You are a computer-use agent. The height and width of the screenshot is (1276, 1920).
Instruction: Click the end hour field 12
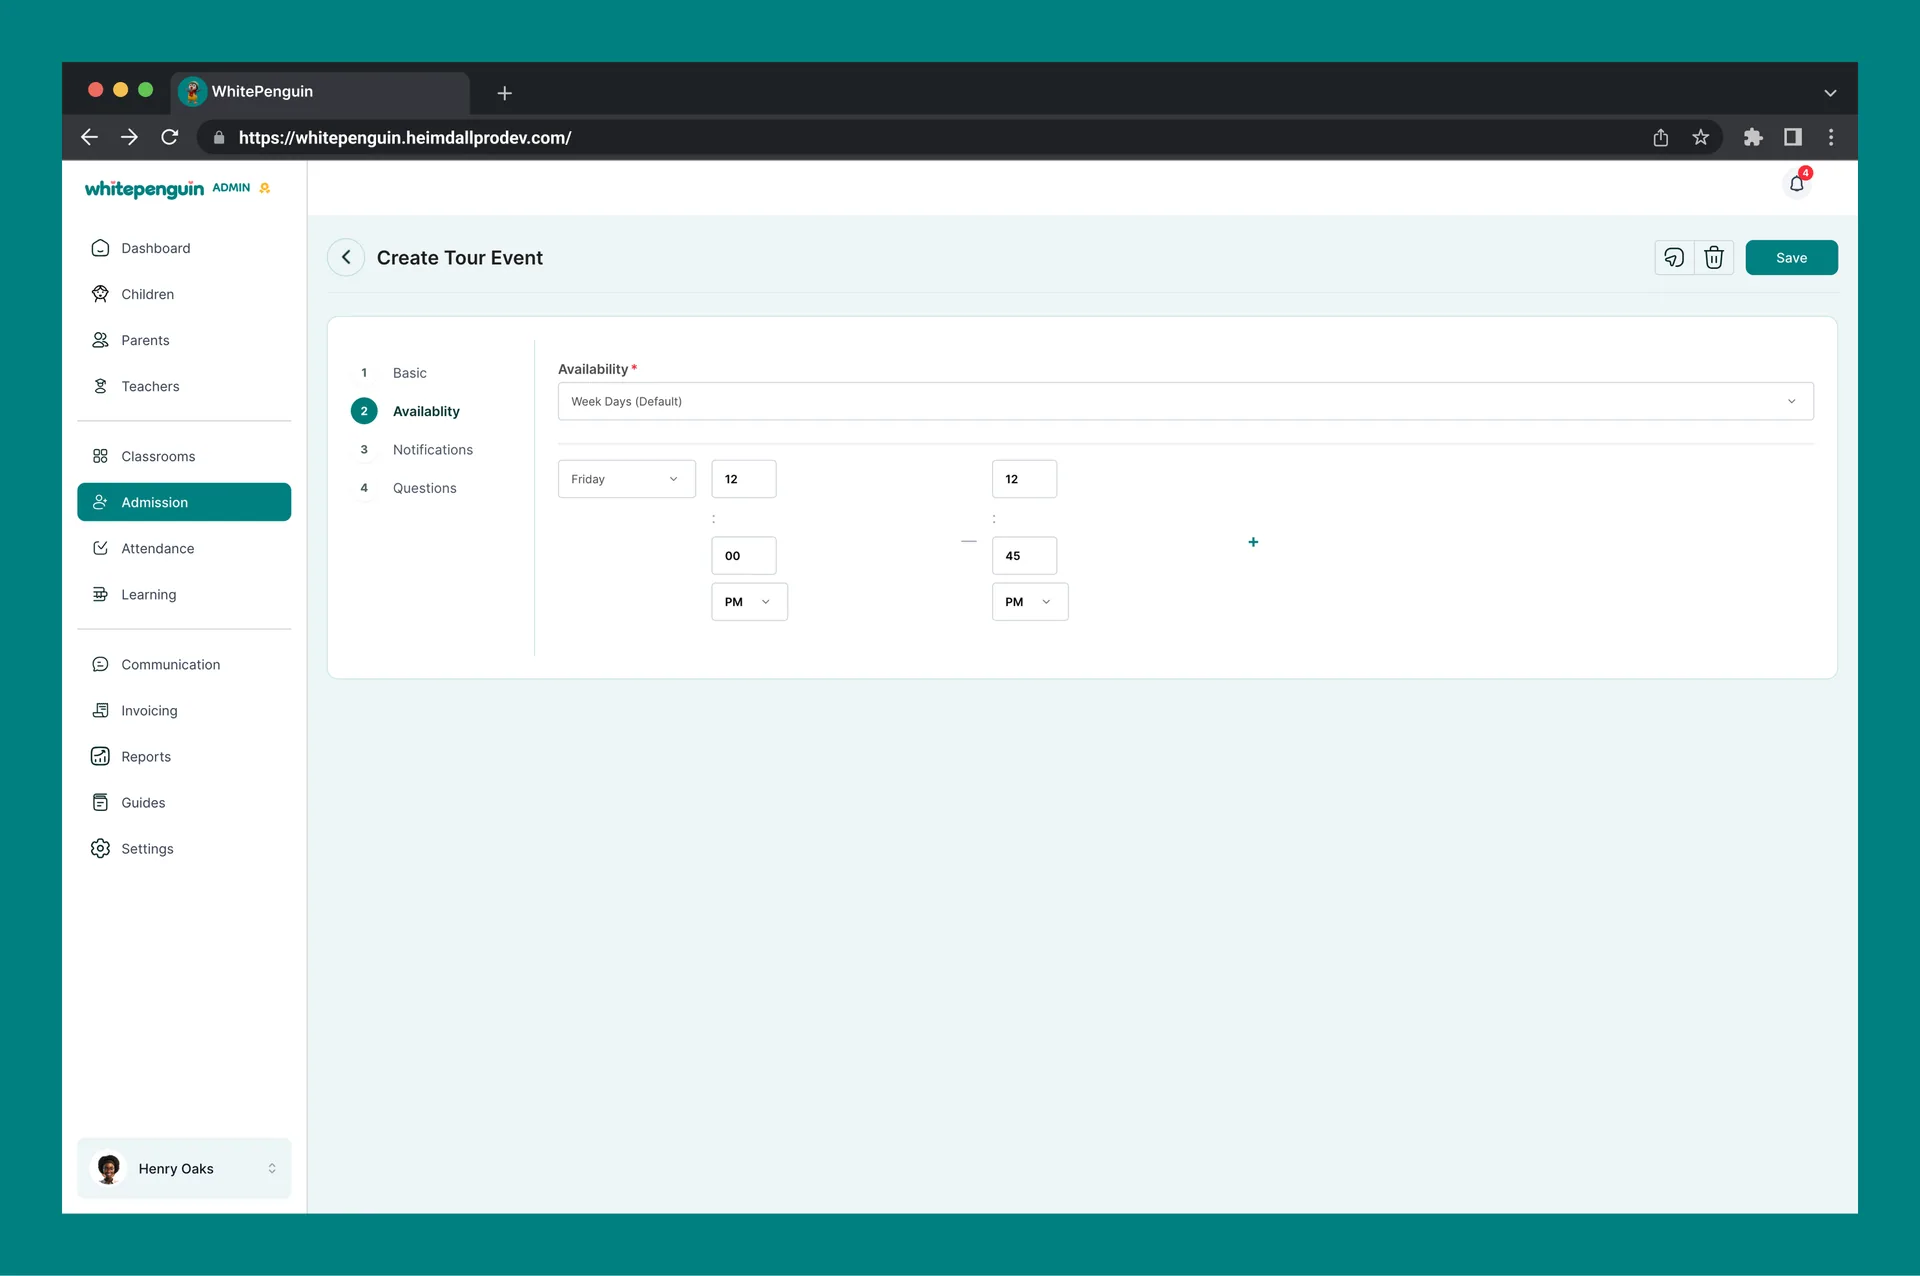click(x=1024, y=479)
